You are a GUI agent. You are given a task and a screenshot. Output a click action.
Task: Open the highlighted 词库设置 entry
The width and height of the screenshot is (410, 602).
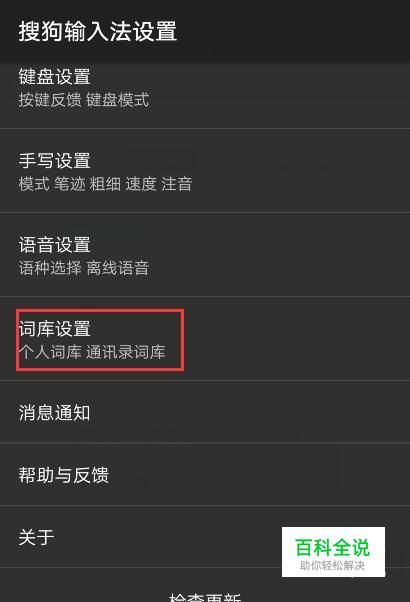[x=205, y=339]
